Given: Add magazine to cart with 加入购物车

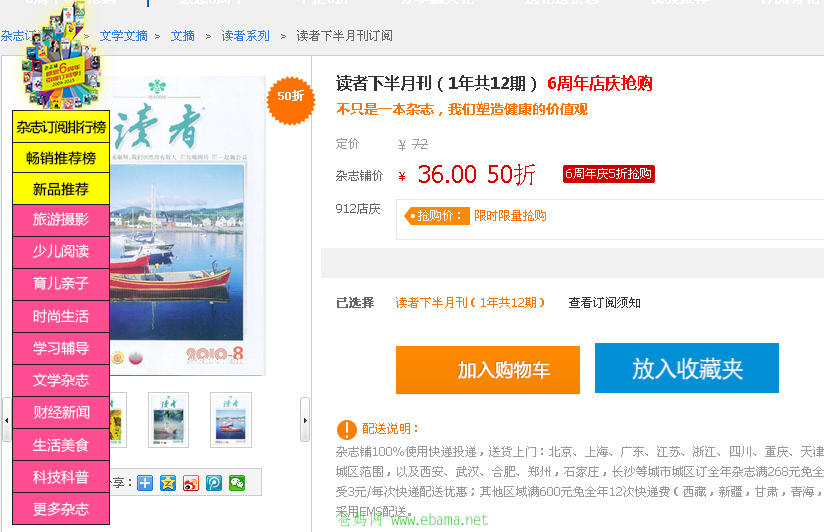Looking at the screenshot, I should [x=488, y=370].
